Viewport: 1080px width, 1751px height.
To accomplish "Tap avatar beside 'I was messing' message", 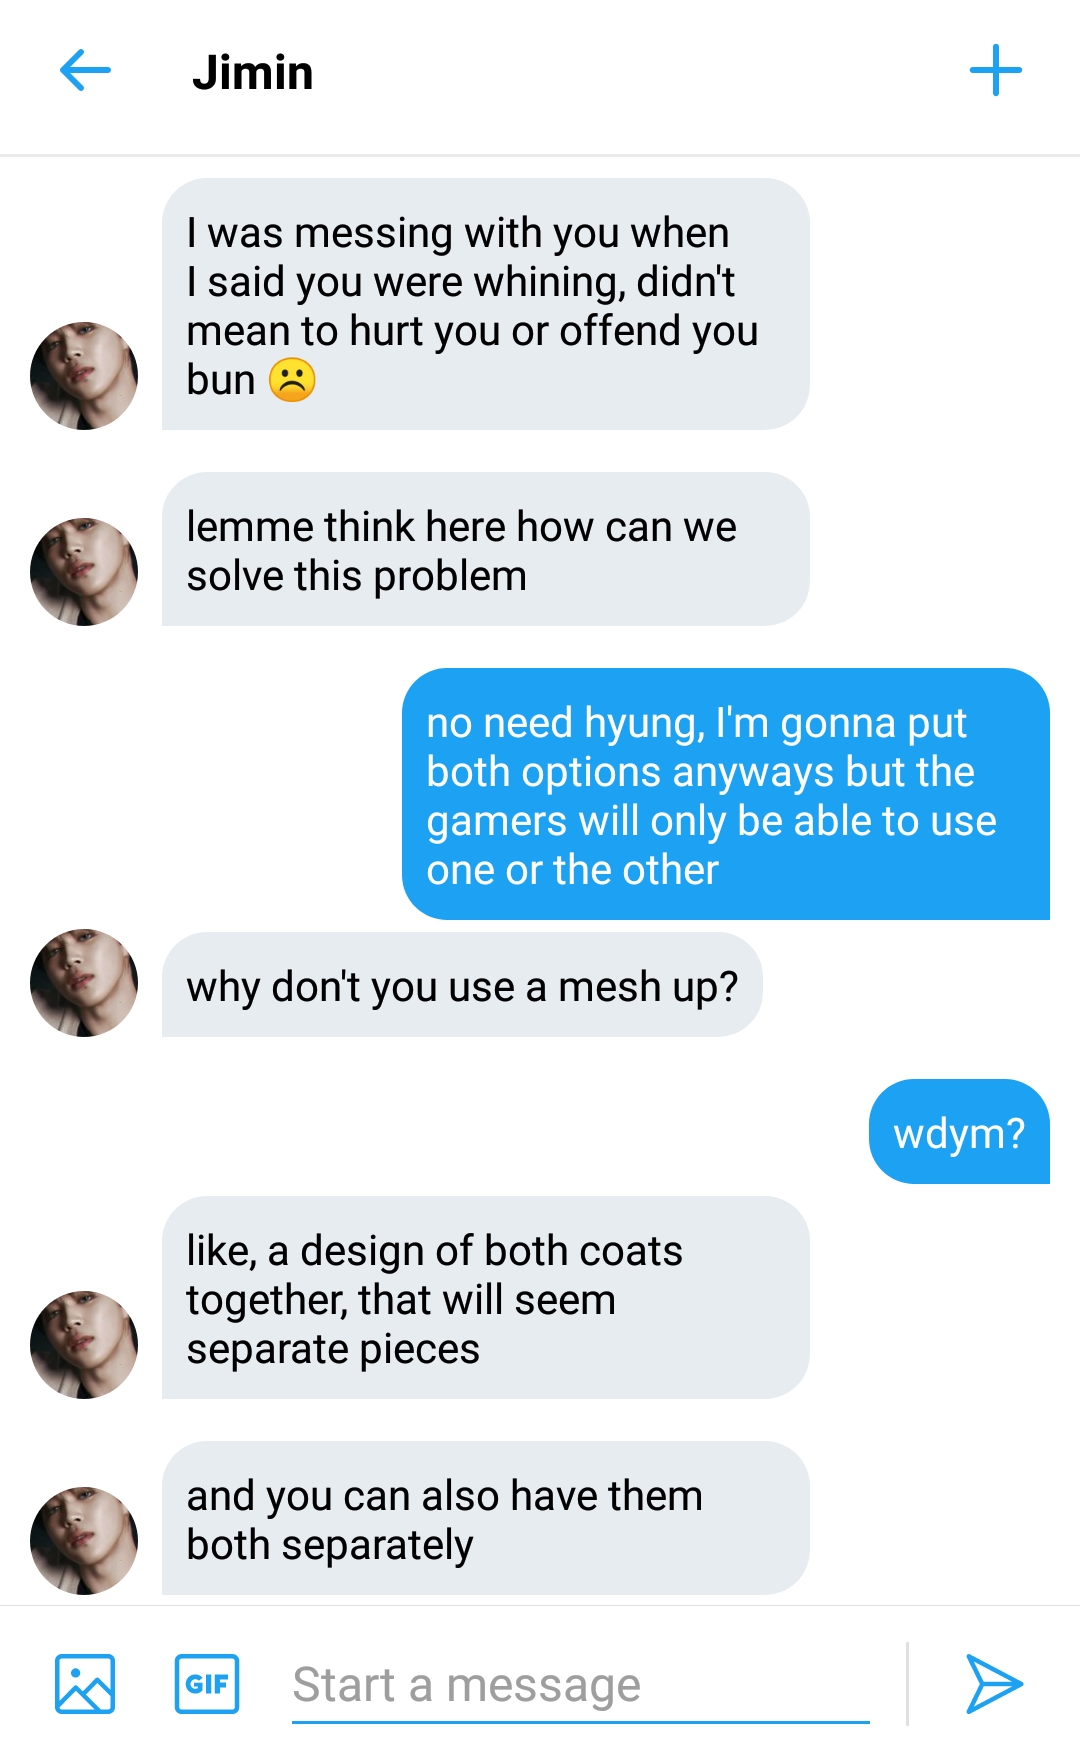I will [84, 376].
